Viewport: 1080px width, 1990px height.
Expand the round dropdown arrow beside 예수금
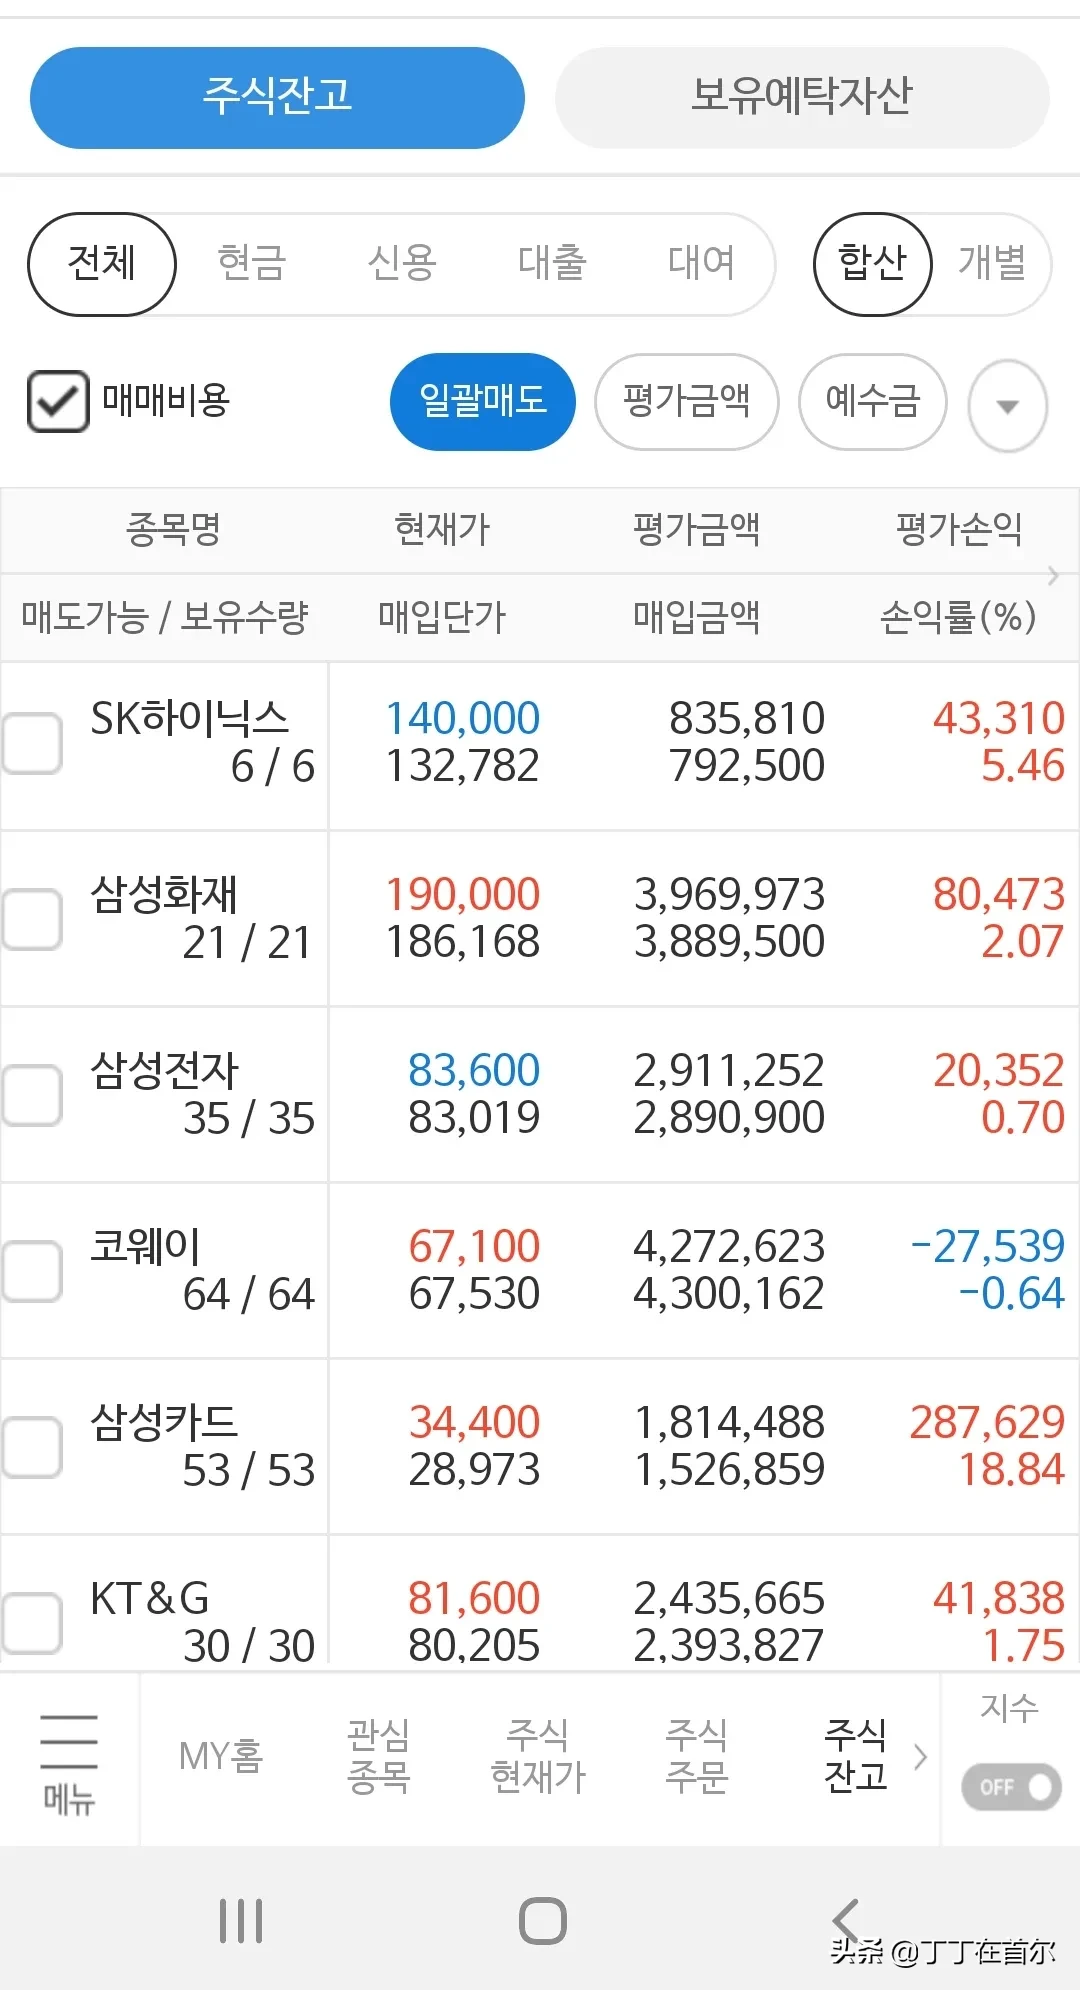click(x=1008, y=405)
